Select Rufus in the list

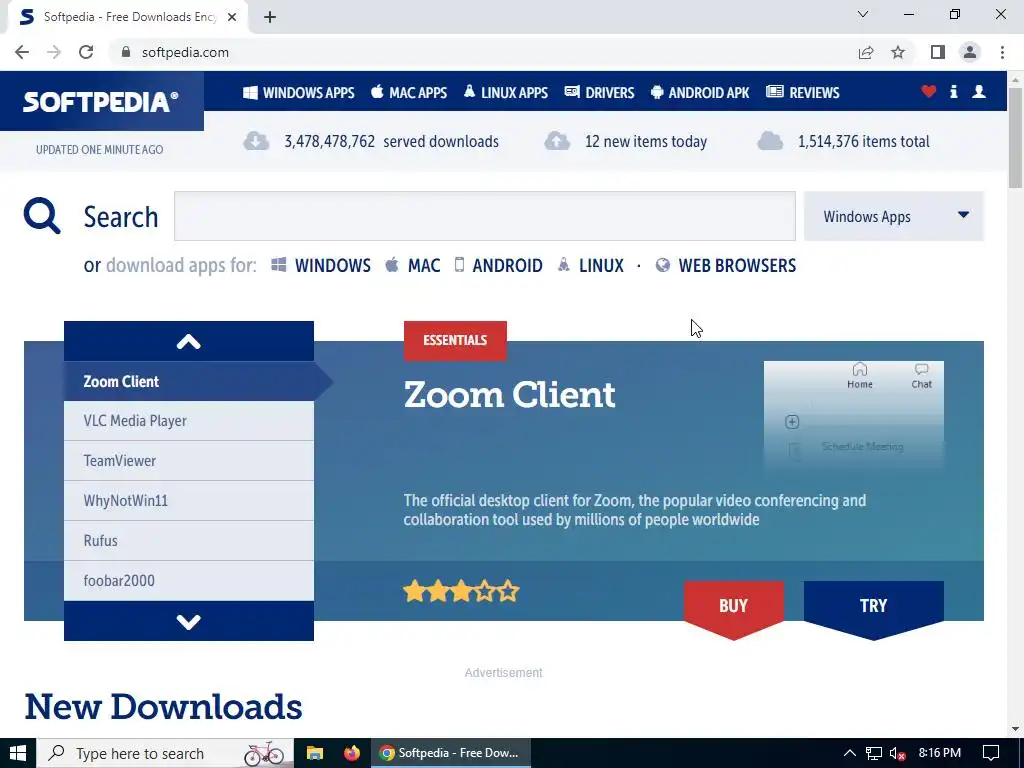(189, 541)
